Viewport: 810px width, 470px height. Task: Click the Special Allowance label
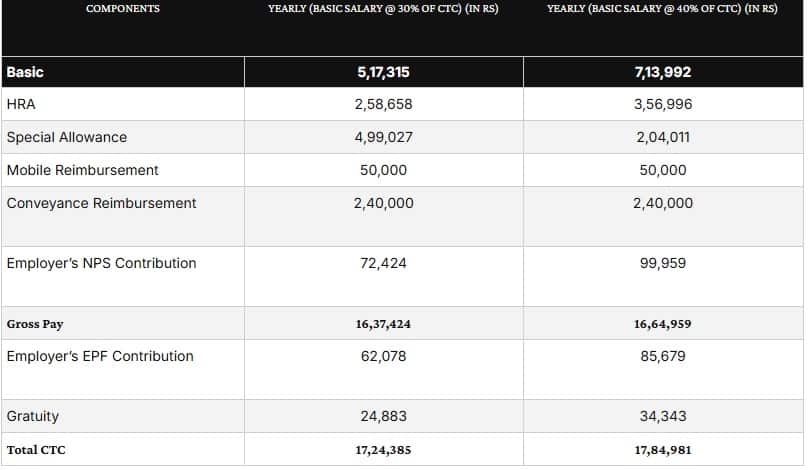point(67,137)
